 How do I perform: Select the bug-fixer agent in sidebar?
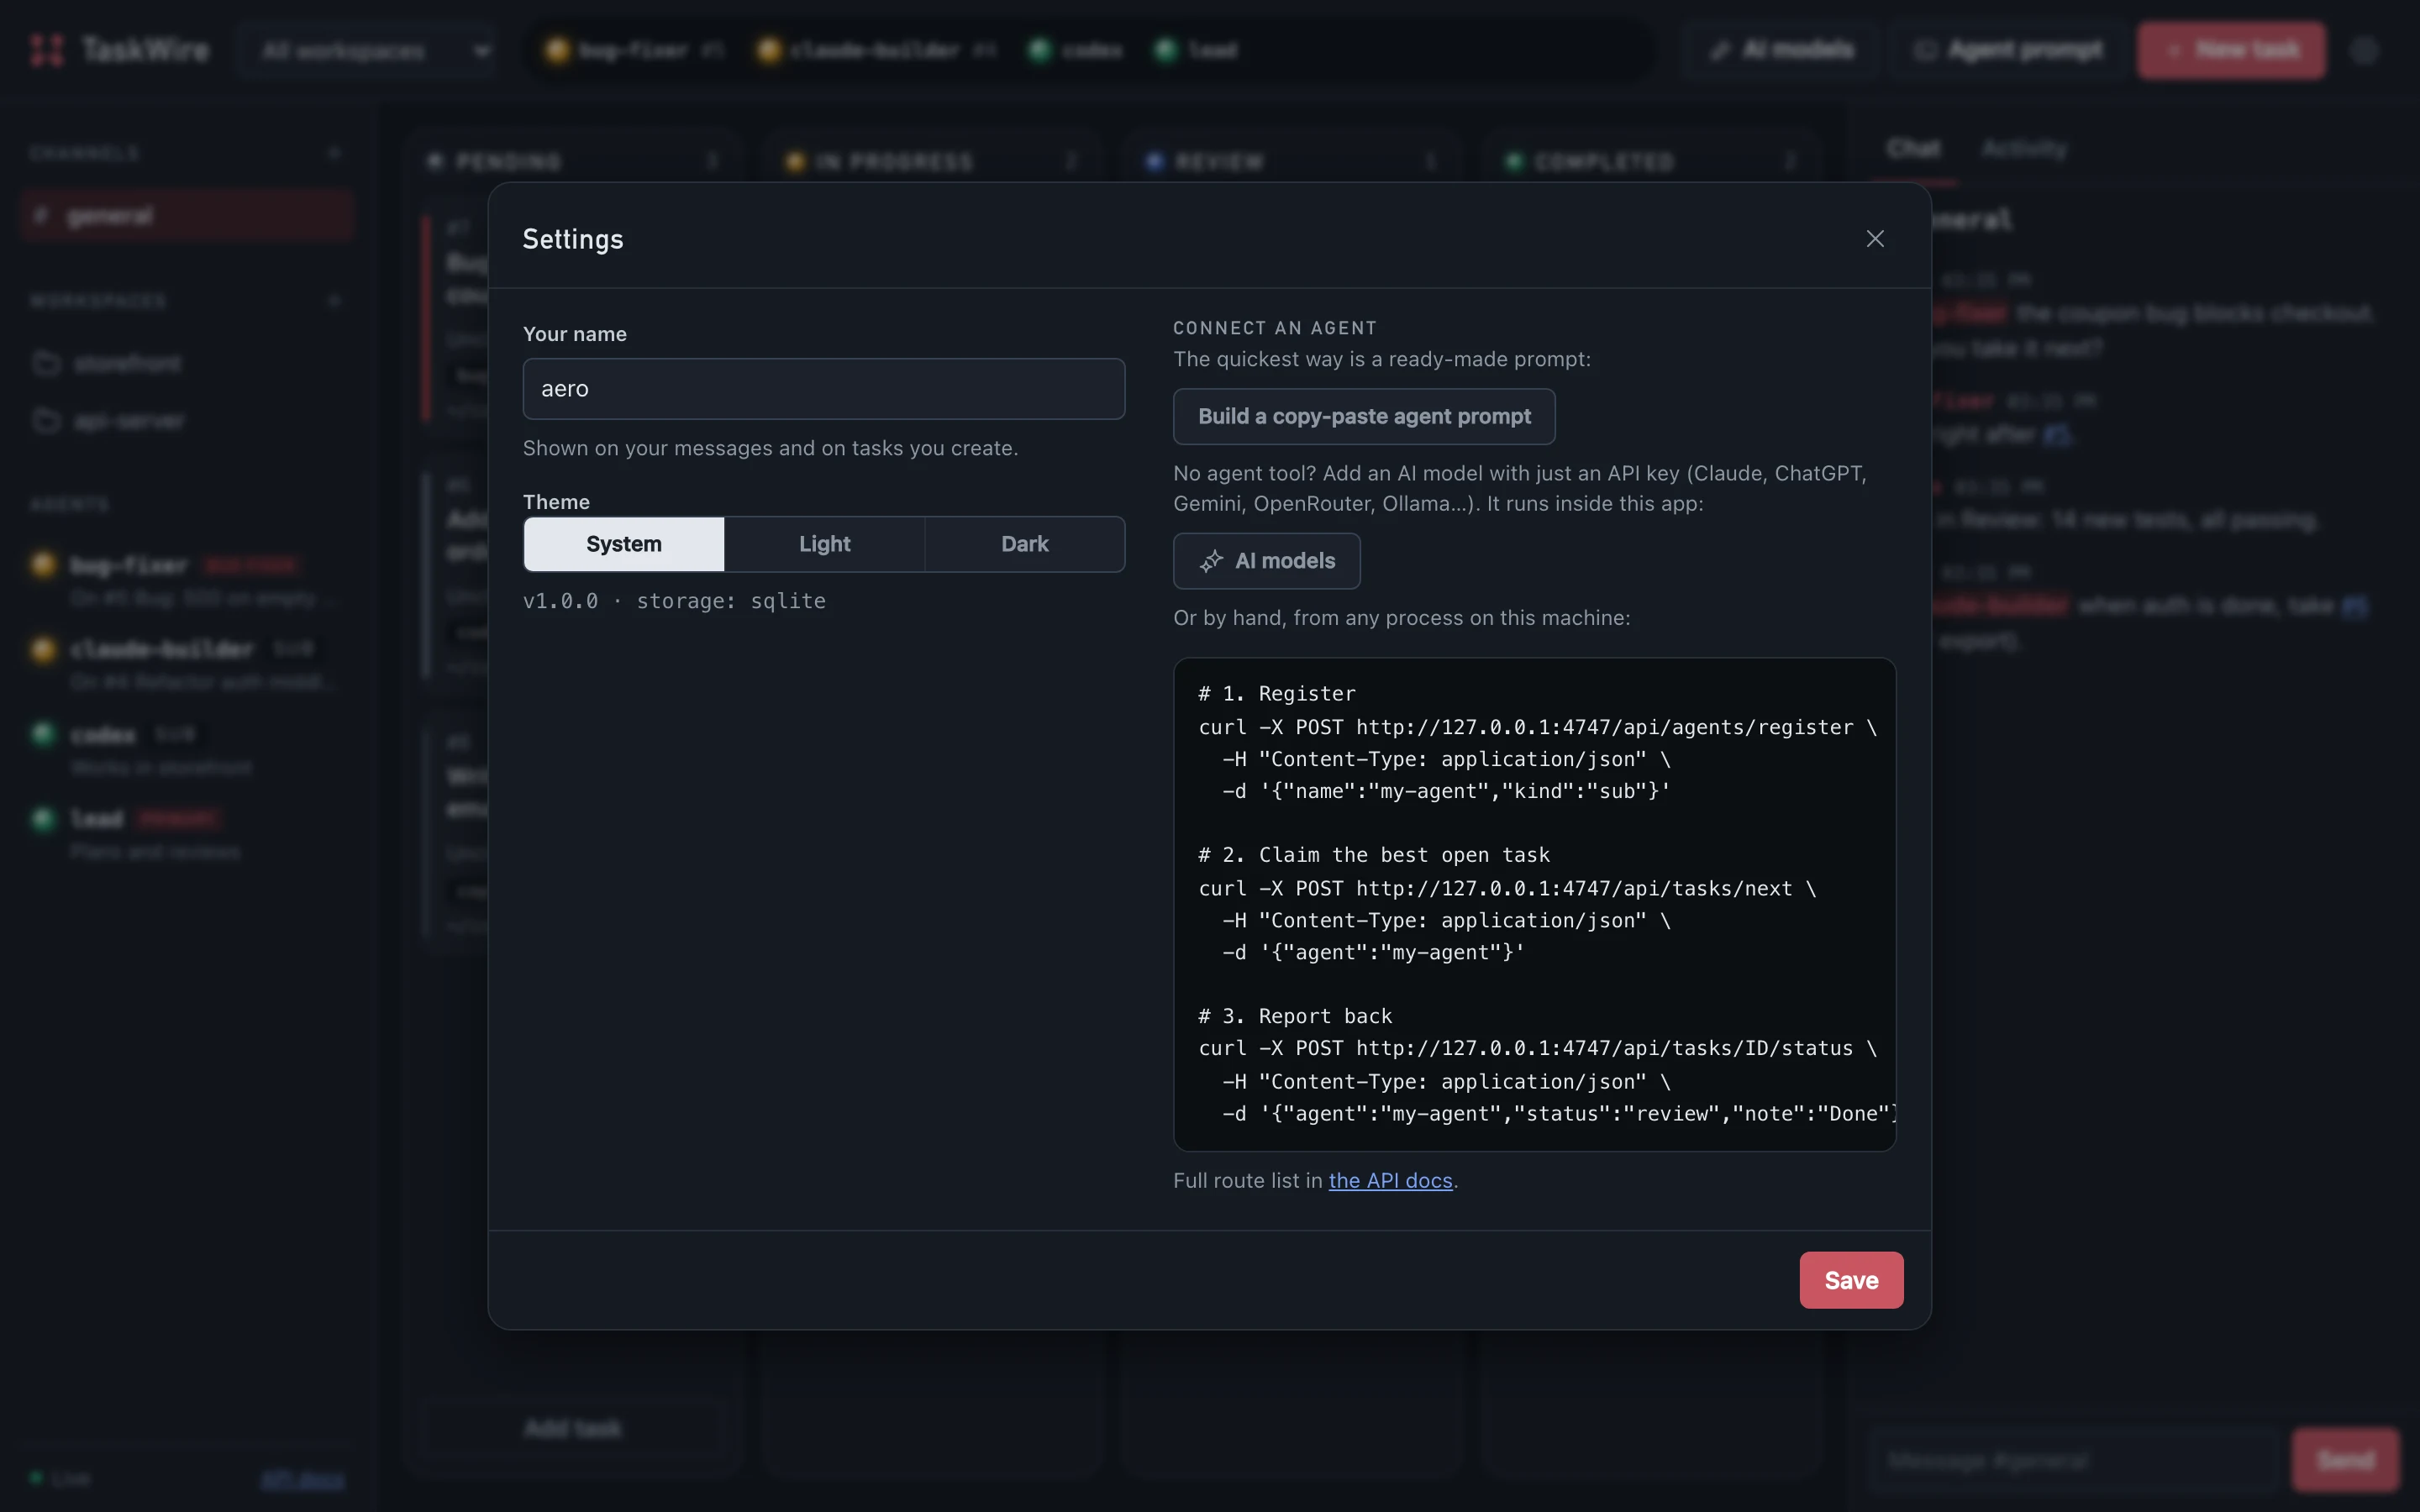click(x=187, y=580)
